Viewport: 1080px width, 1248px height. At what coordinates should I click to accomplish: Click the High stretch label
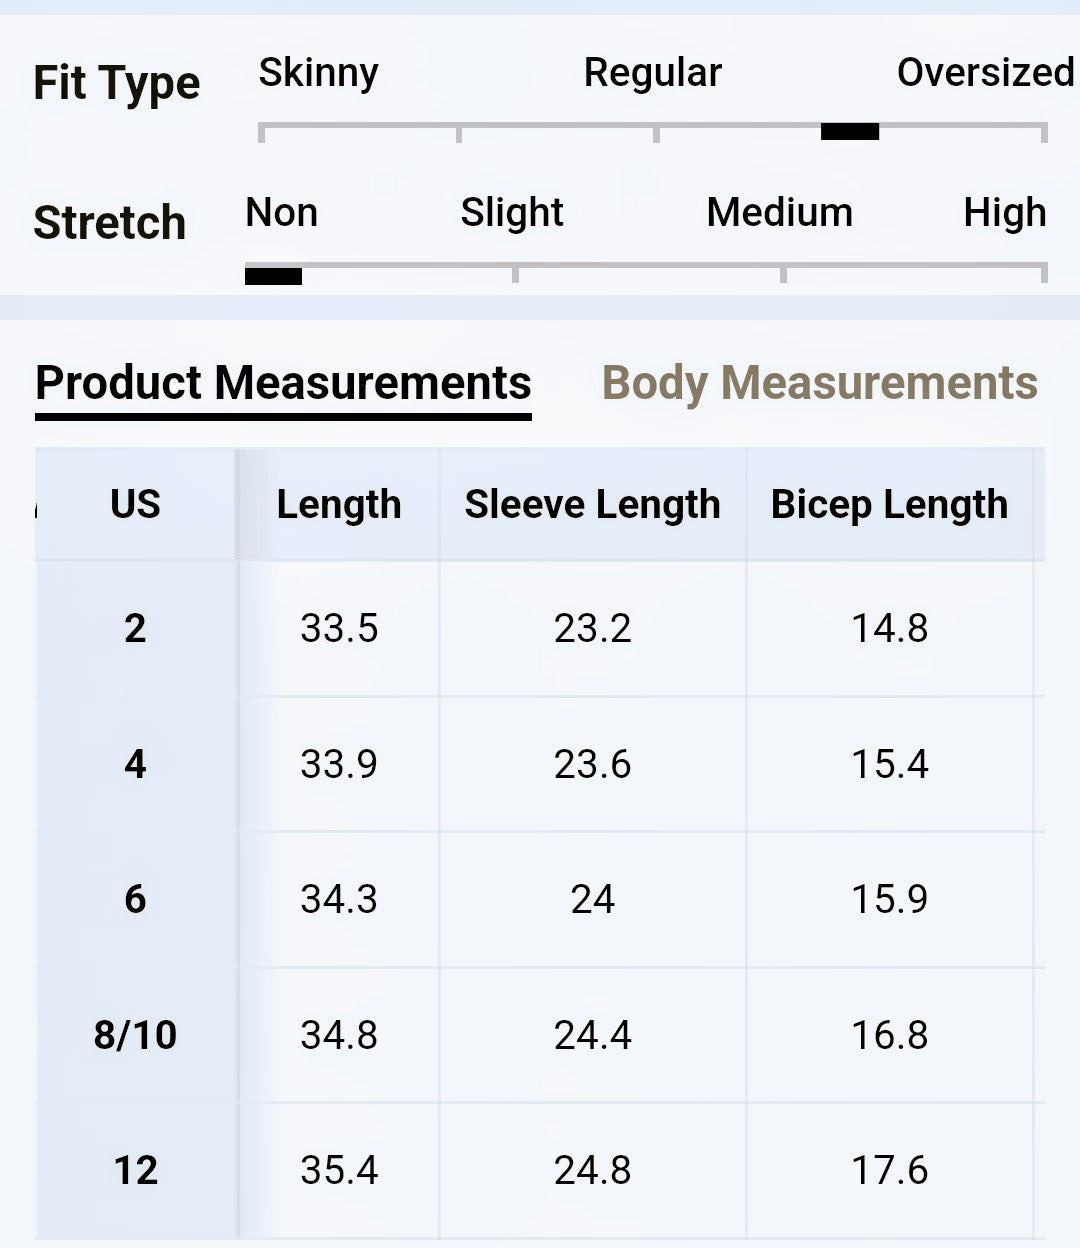tap(1005, 213)
